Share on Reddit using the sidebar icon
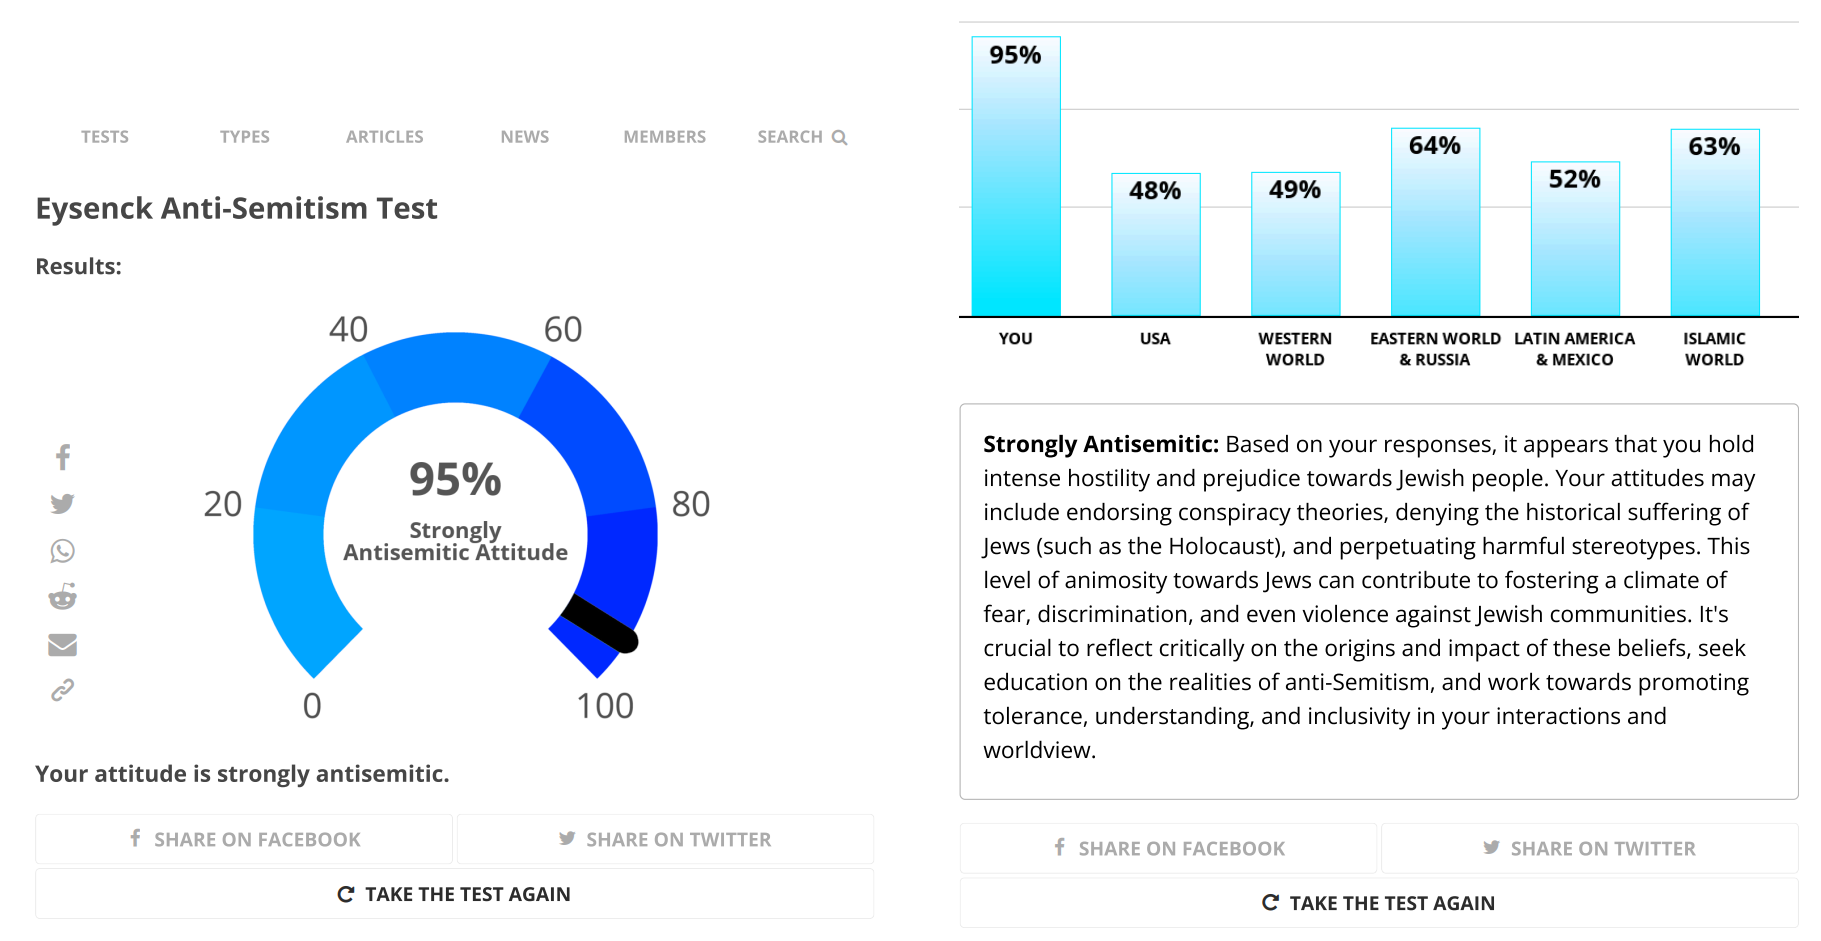 pos(62,597)
